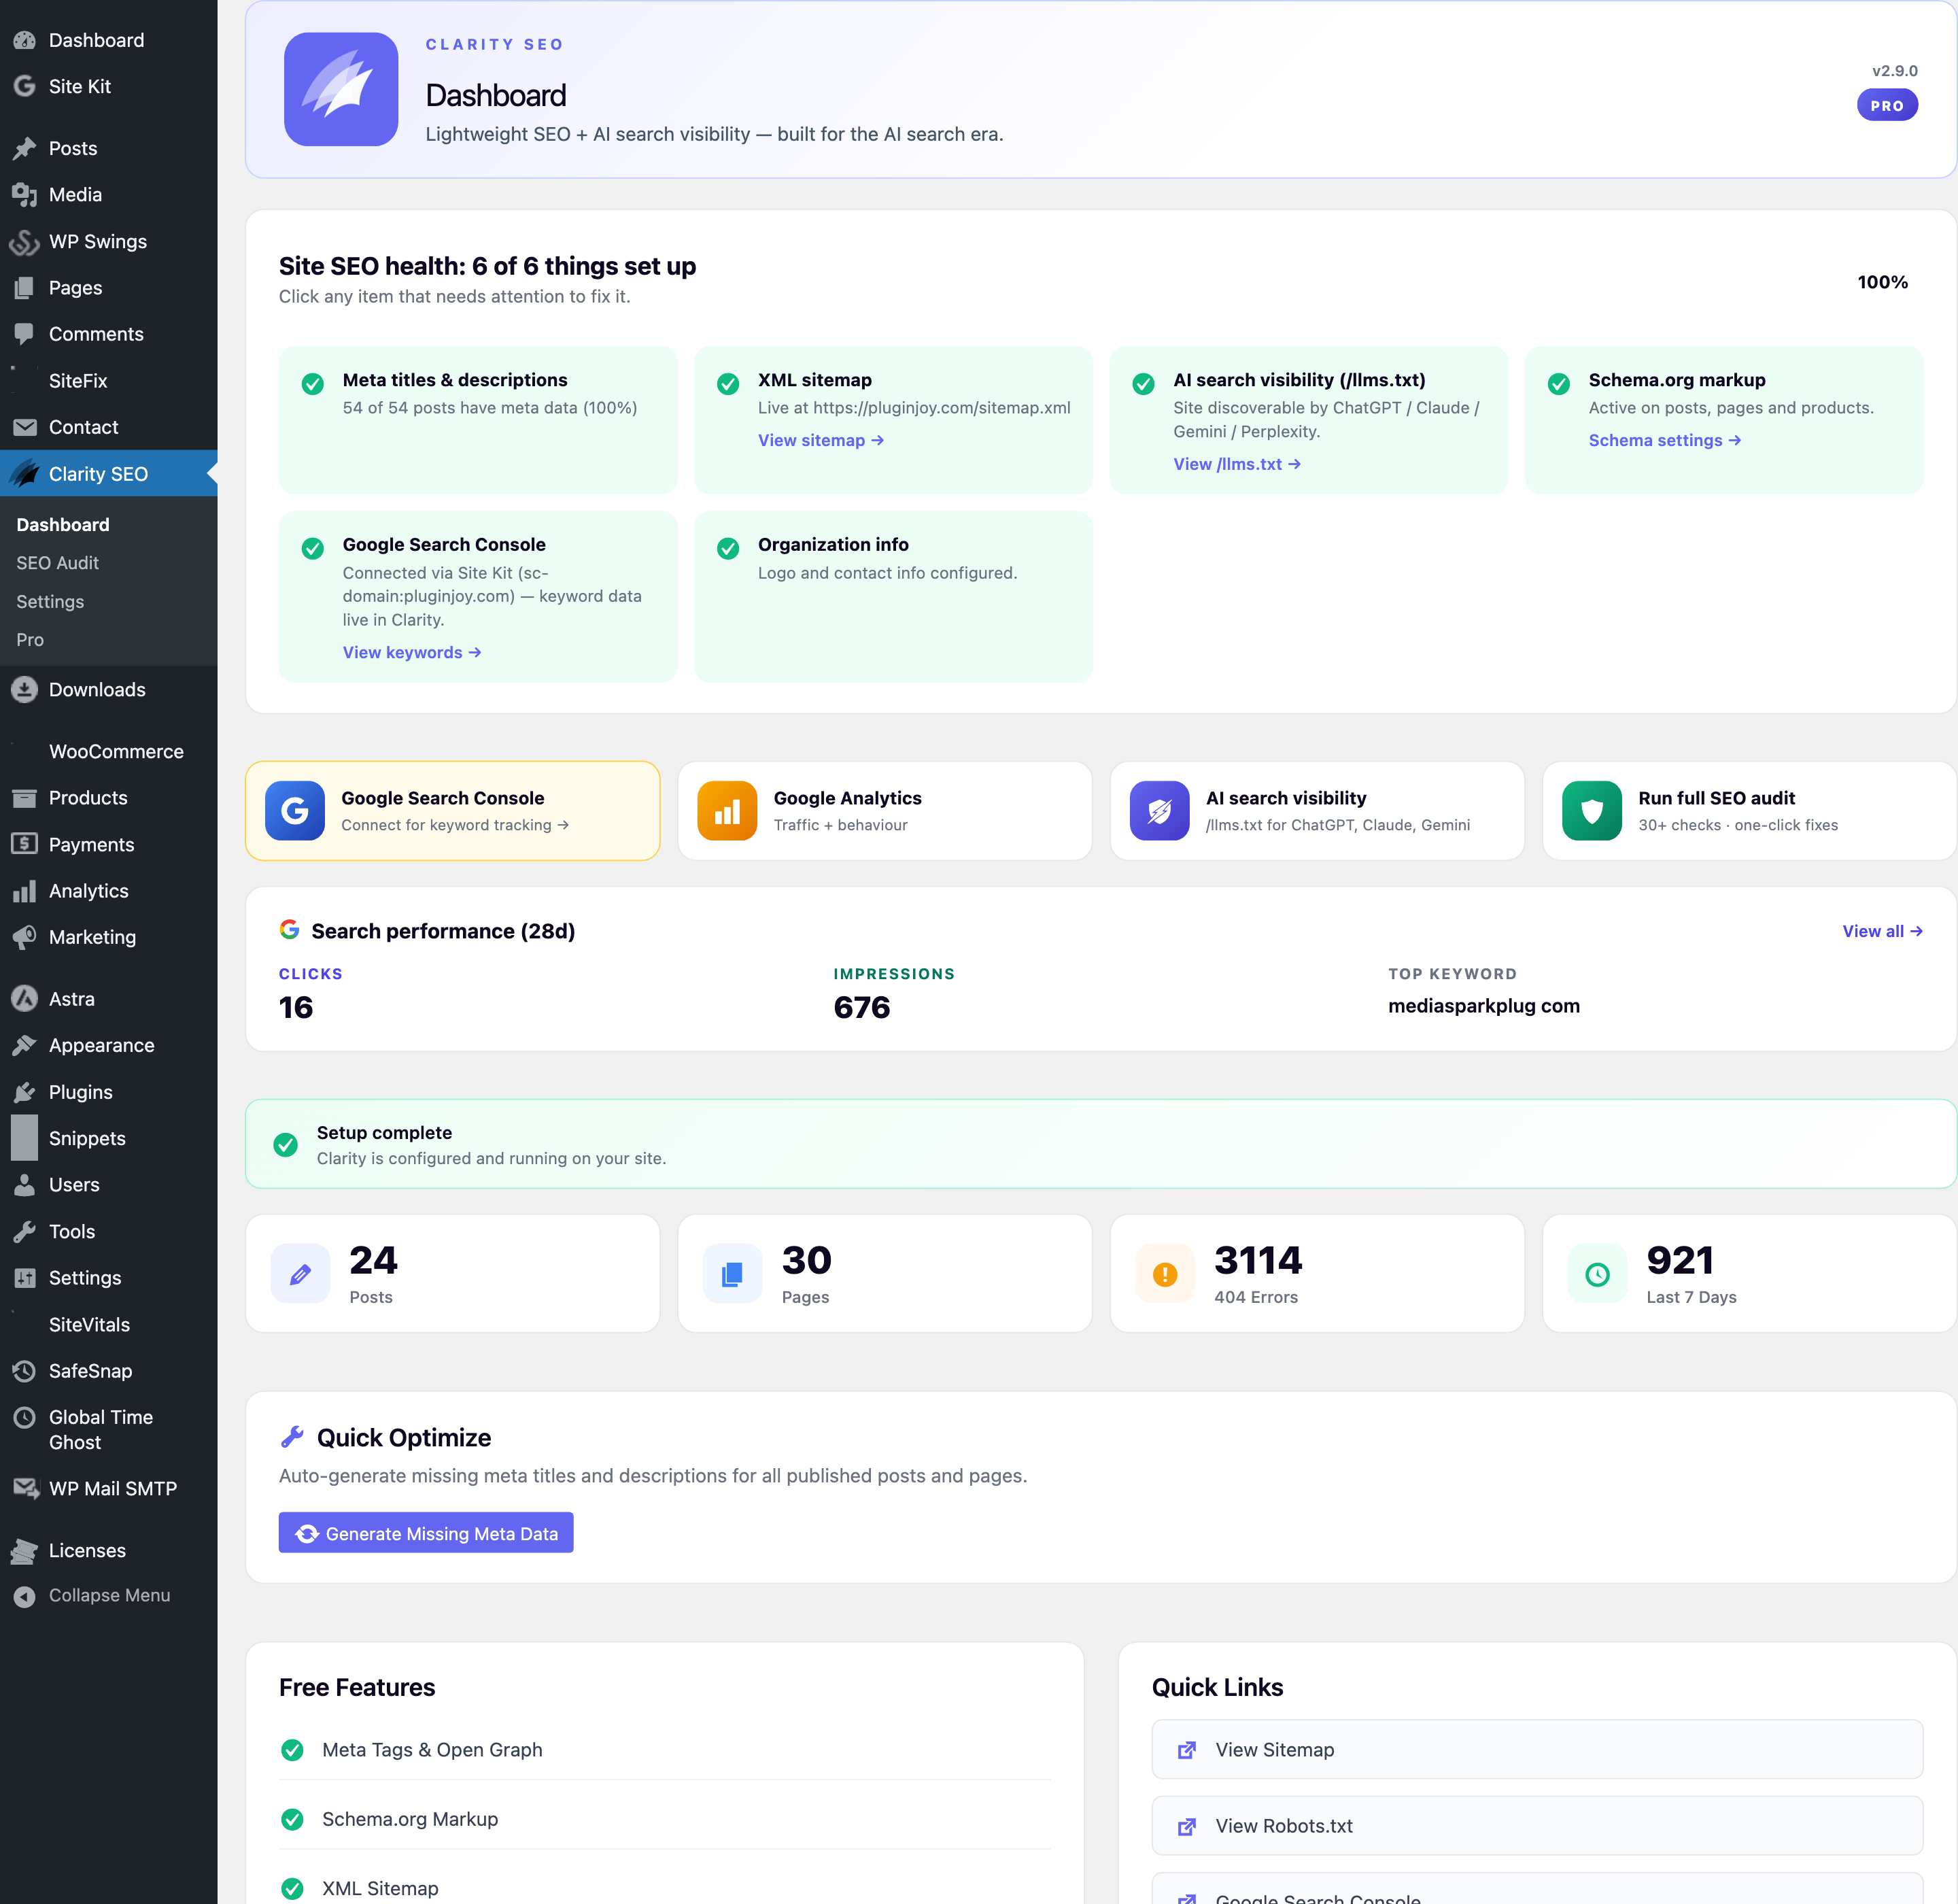Click the Downloads arrow icon
Image resolution: width=1958 pixels, height=1904 pixels.
coord(25,690)
